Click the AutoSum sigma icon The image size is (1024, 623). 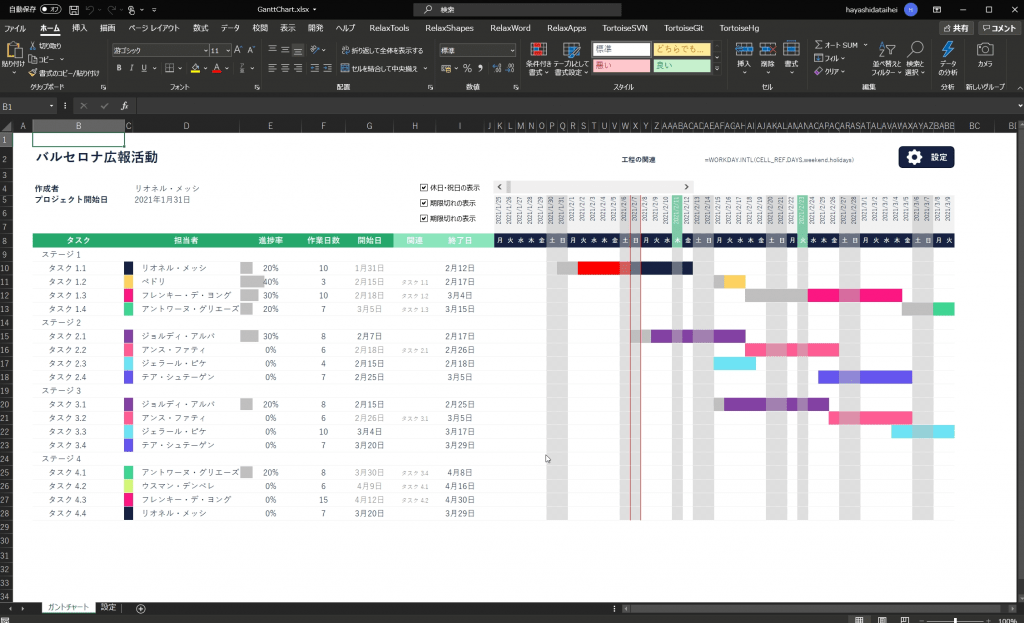819,45
